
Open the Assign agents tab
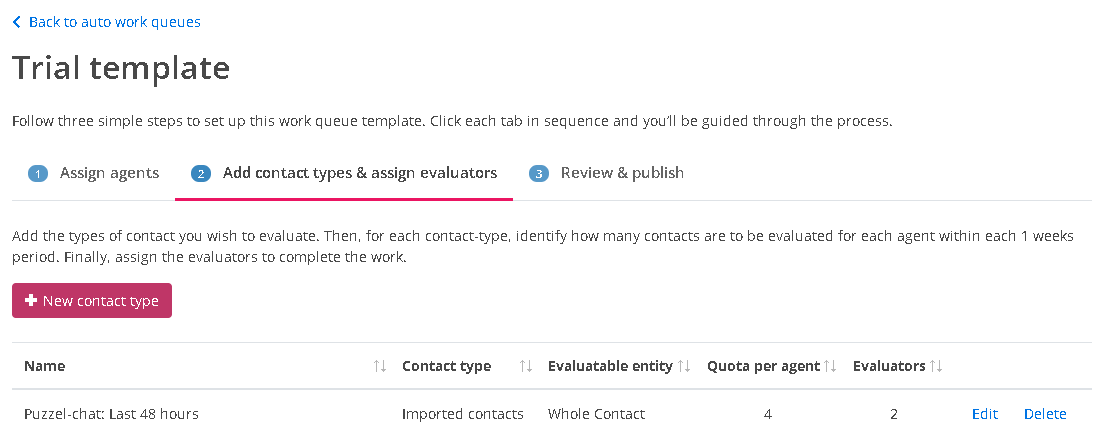[109, 173]
